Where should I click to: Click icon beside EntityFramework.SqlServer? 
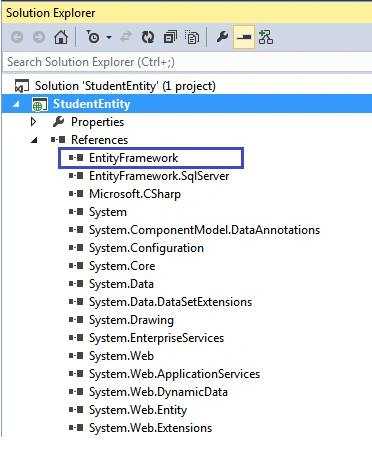76,176
